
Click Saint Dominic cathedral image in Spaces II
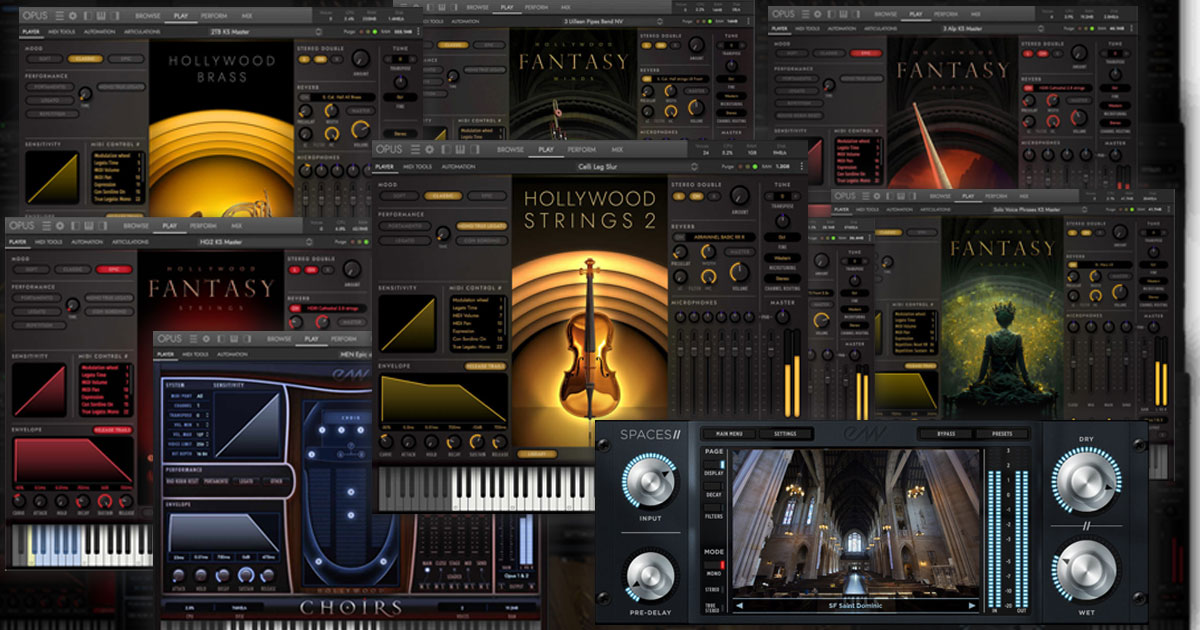[x=856, y=521]
